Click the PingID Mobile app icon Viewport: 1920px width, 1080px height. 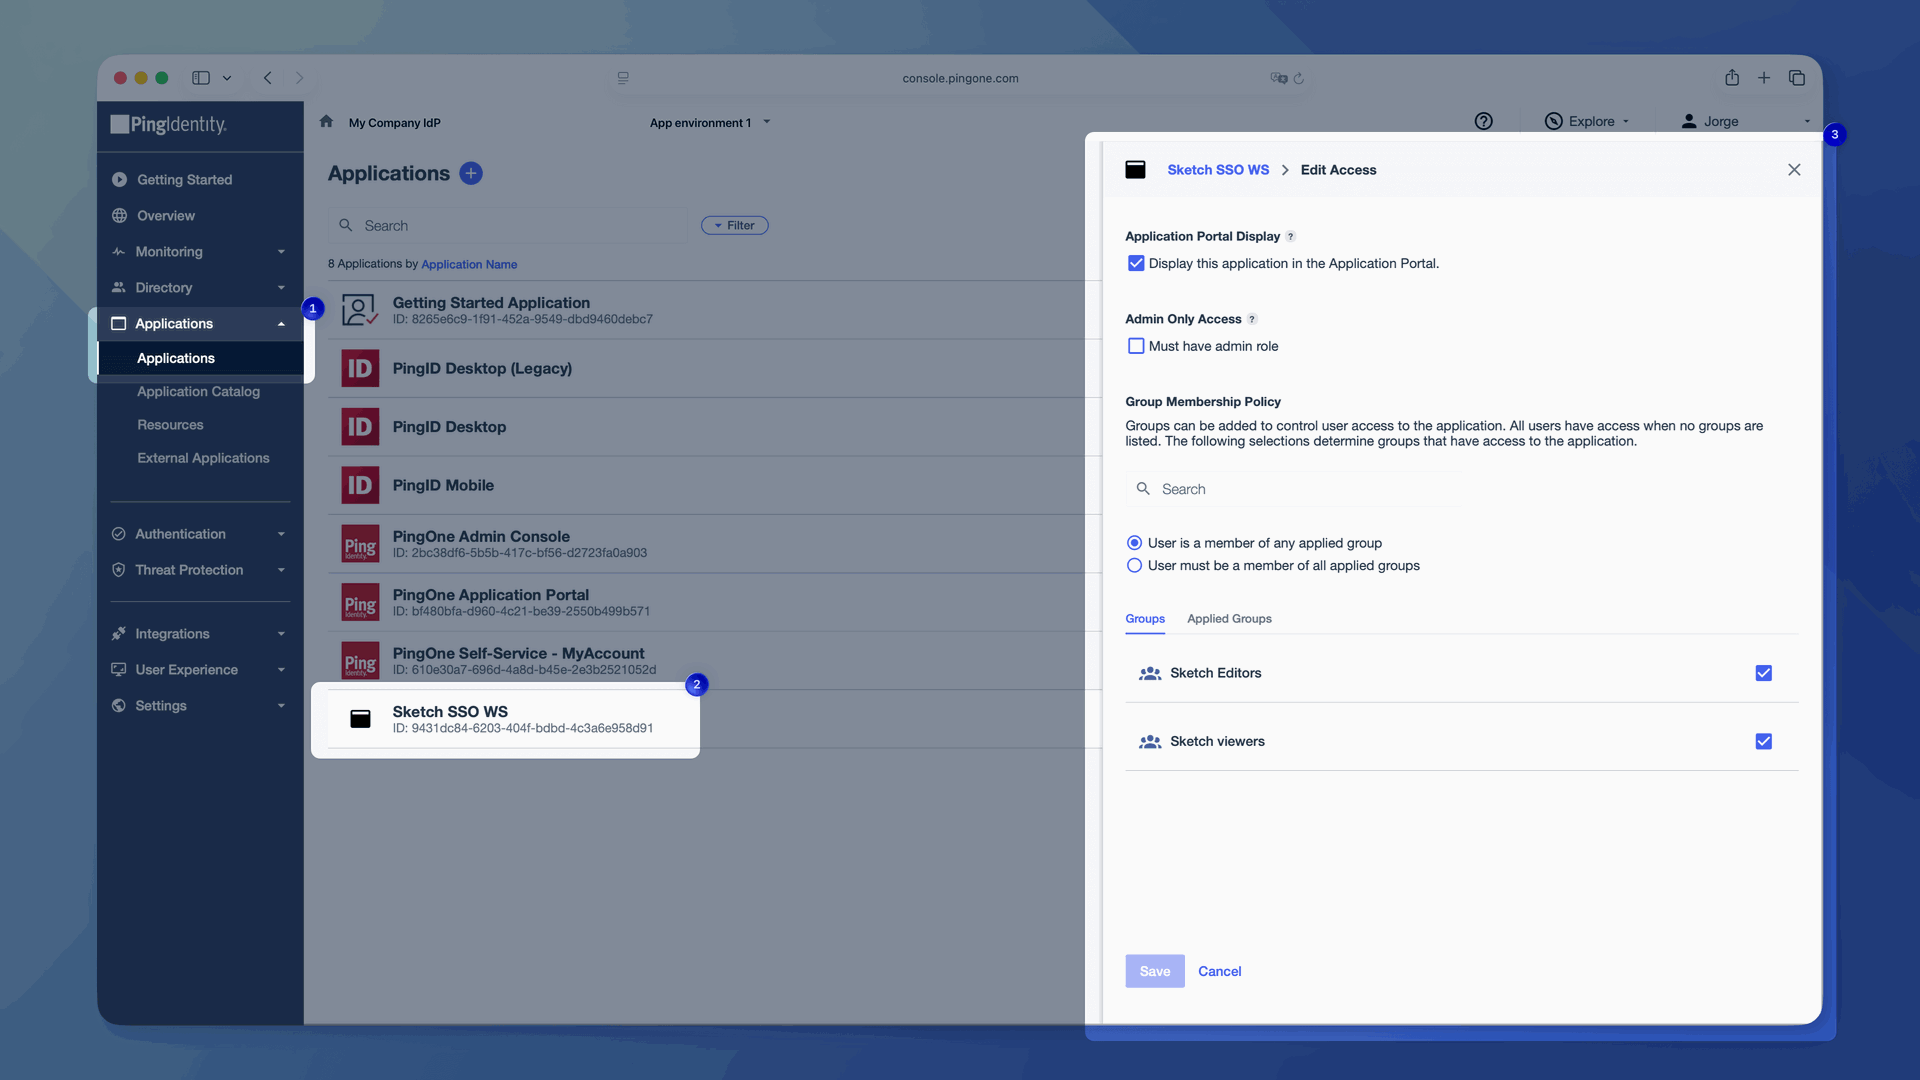(360, 485)
